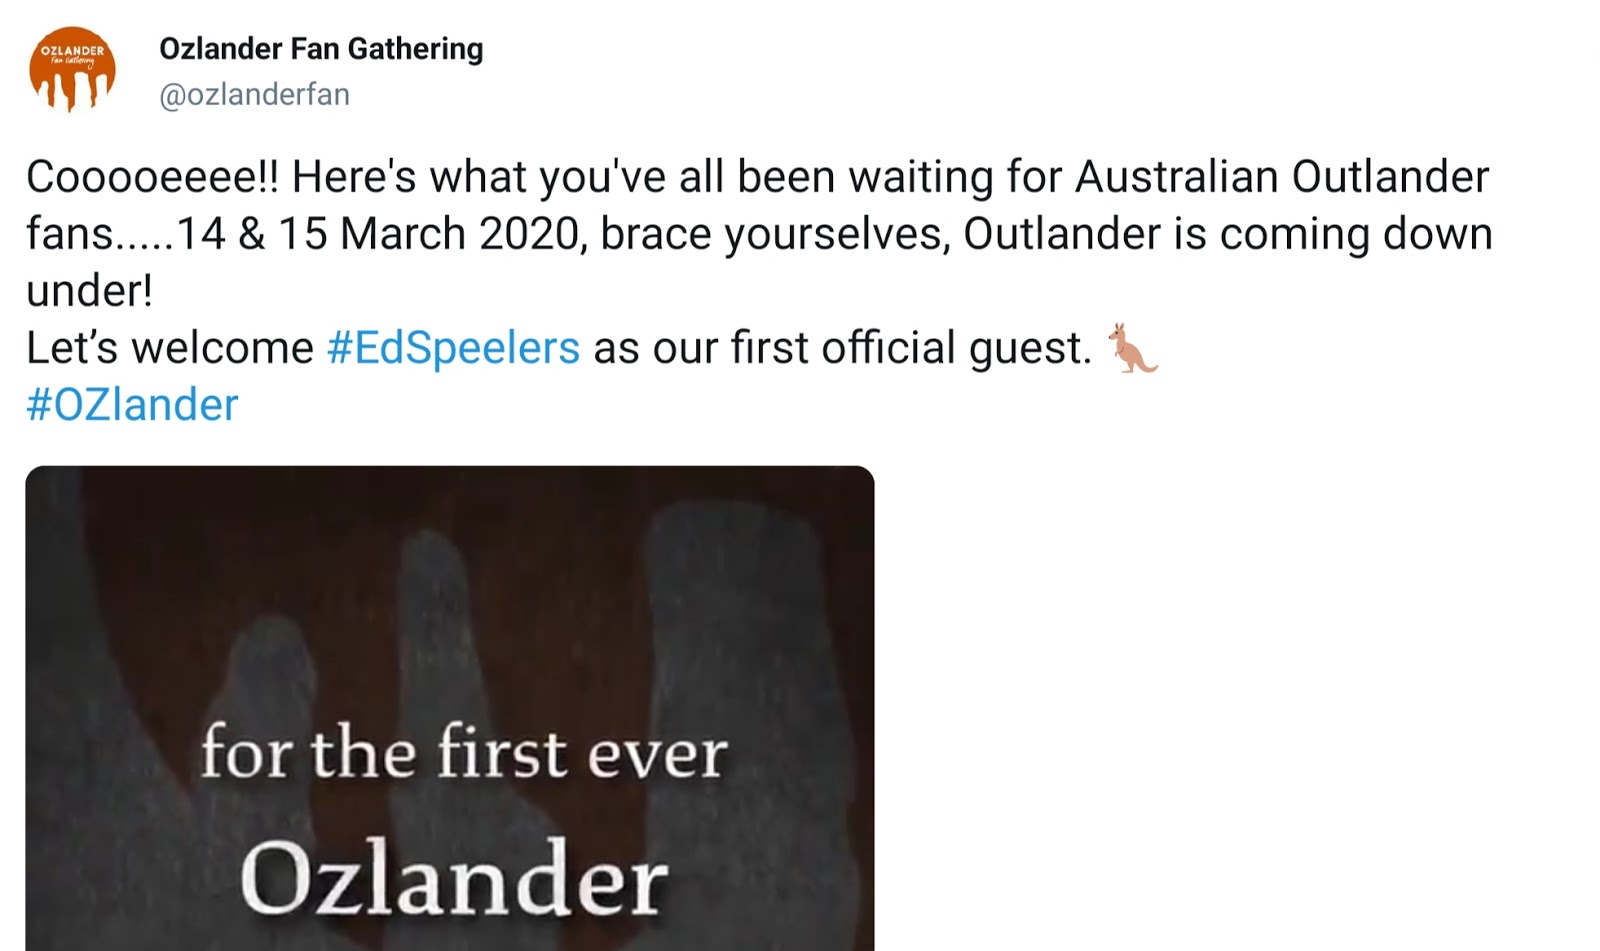Click the kangaroo emoji in the tweet
This screenshot has height=951, width=1600.
click(x=1133, y=349)
